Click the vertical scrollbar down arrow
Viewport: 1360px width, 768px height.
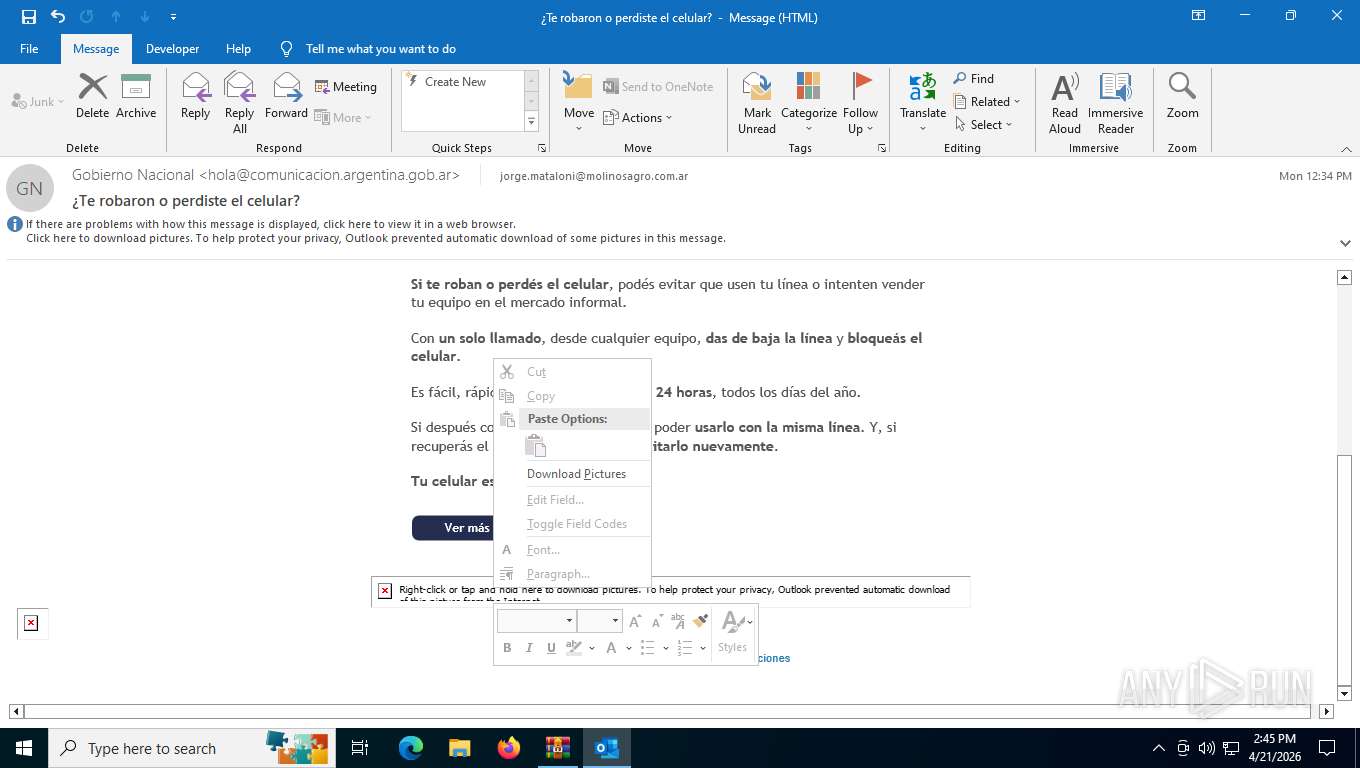[x=1344, y=693]
